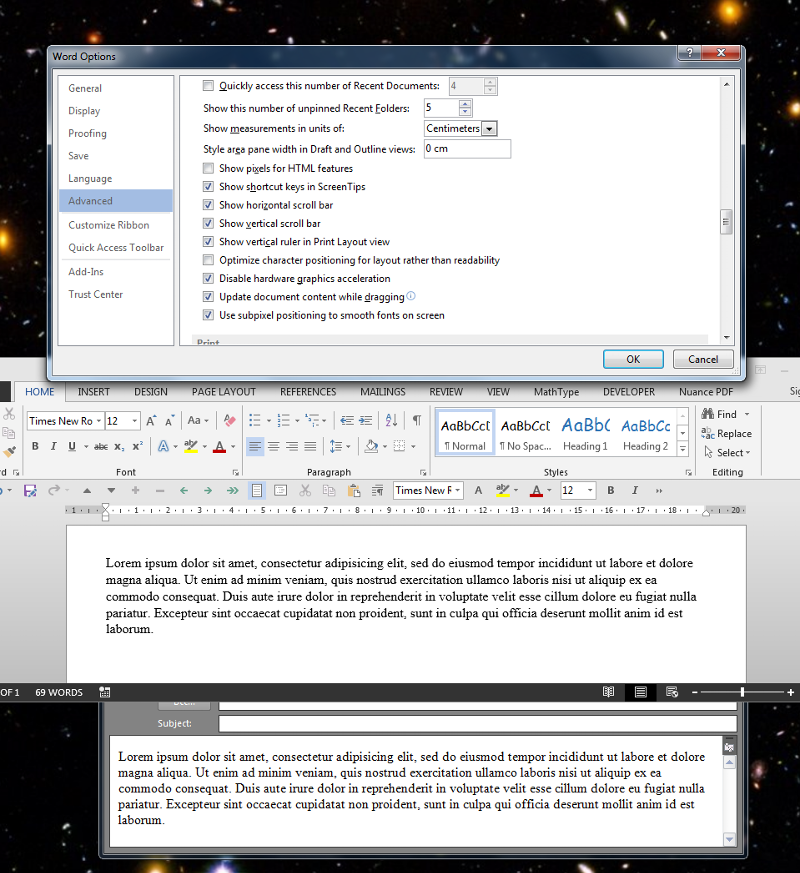Click the Clear All Formatting icon

click(229, 421)
